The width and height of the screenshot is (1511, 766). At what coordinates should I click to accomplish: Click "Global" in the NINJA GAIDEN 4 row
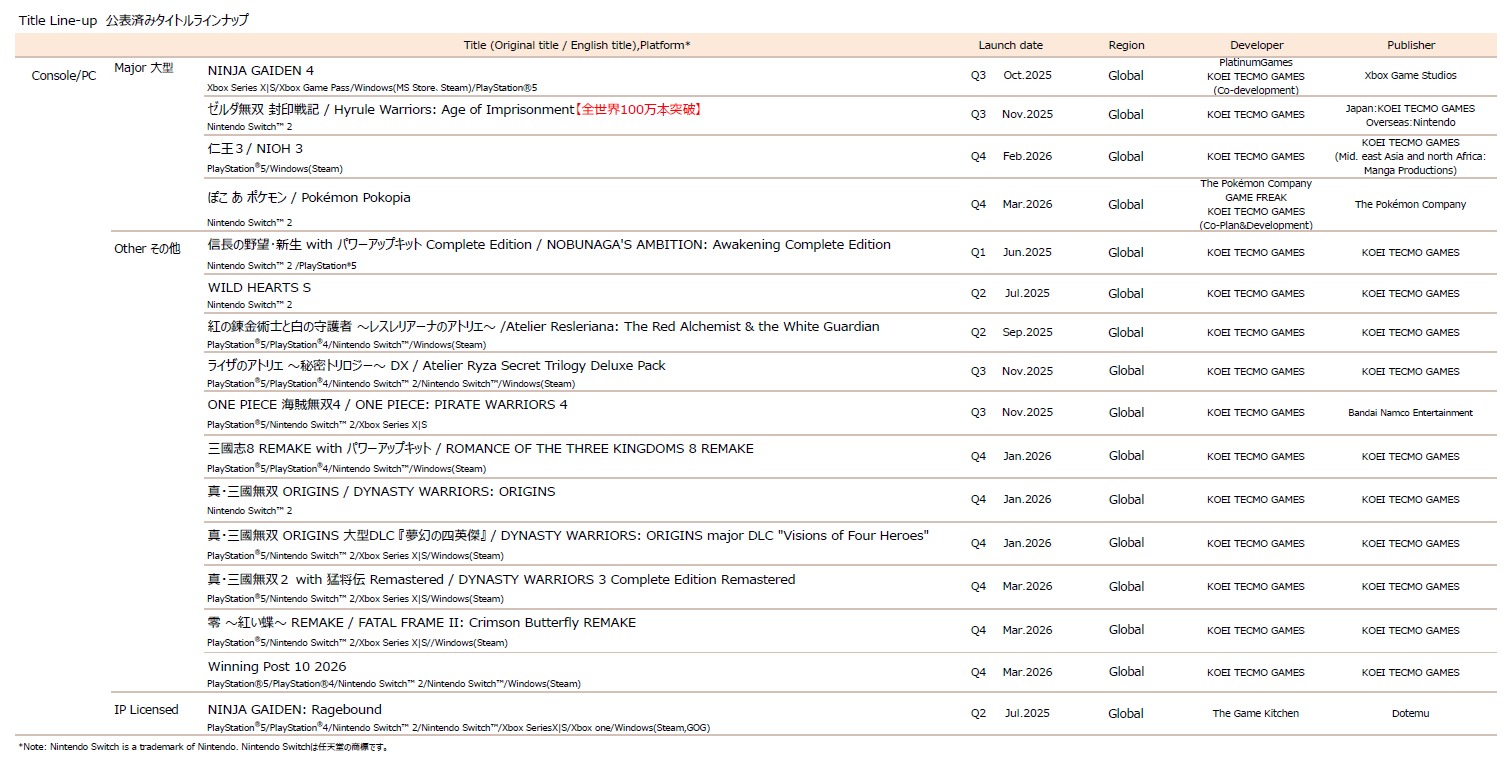click(x=1126, y=76)
